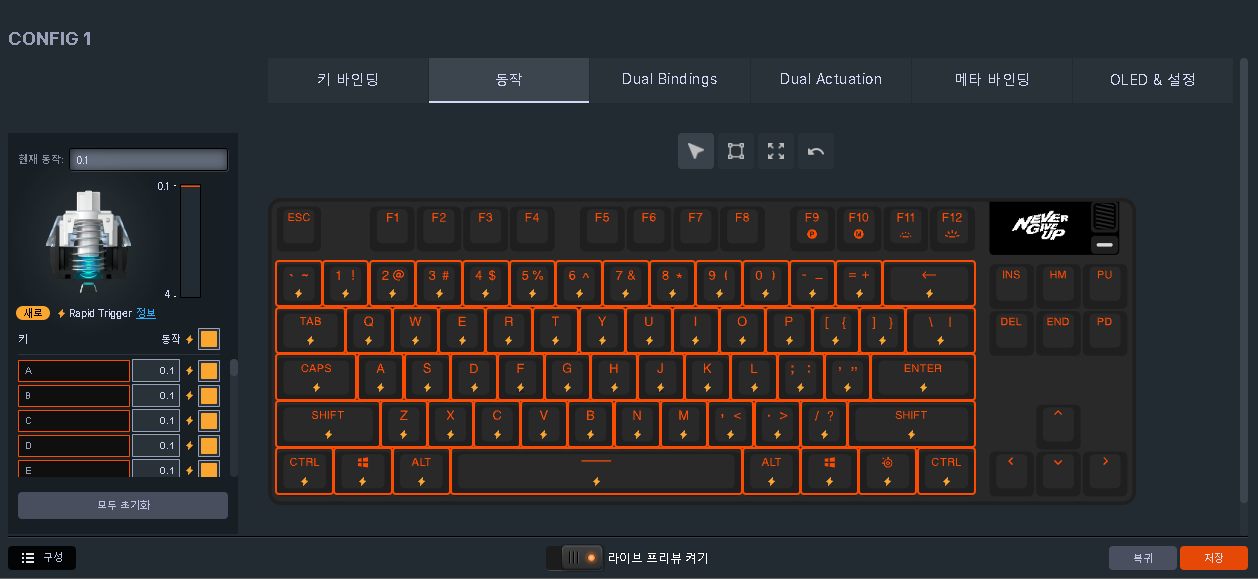Click the game-mode key beside right CTRL
This screenshot has width=1258, height=579.
pyautogui.click(x=887, y=471)
